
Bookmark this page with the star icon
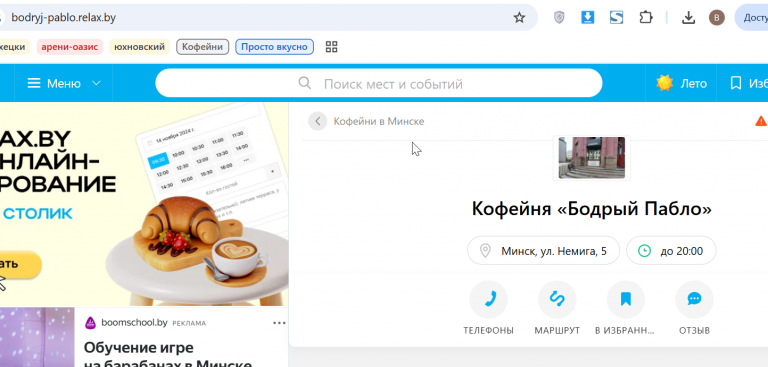pyautogui.click(x=519, y=18)
